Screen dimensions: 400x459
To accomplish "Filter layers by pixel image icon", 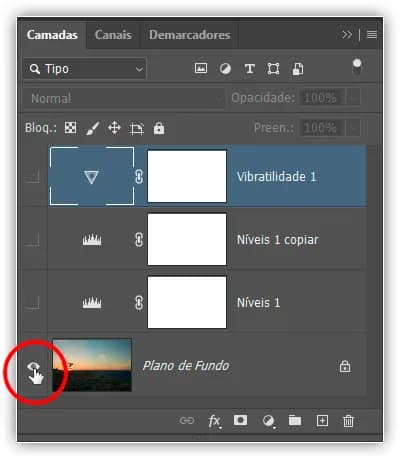I will 201,68.
